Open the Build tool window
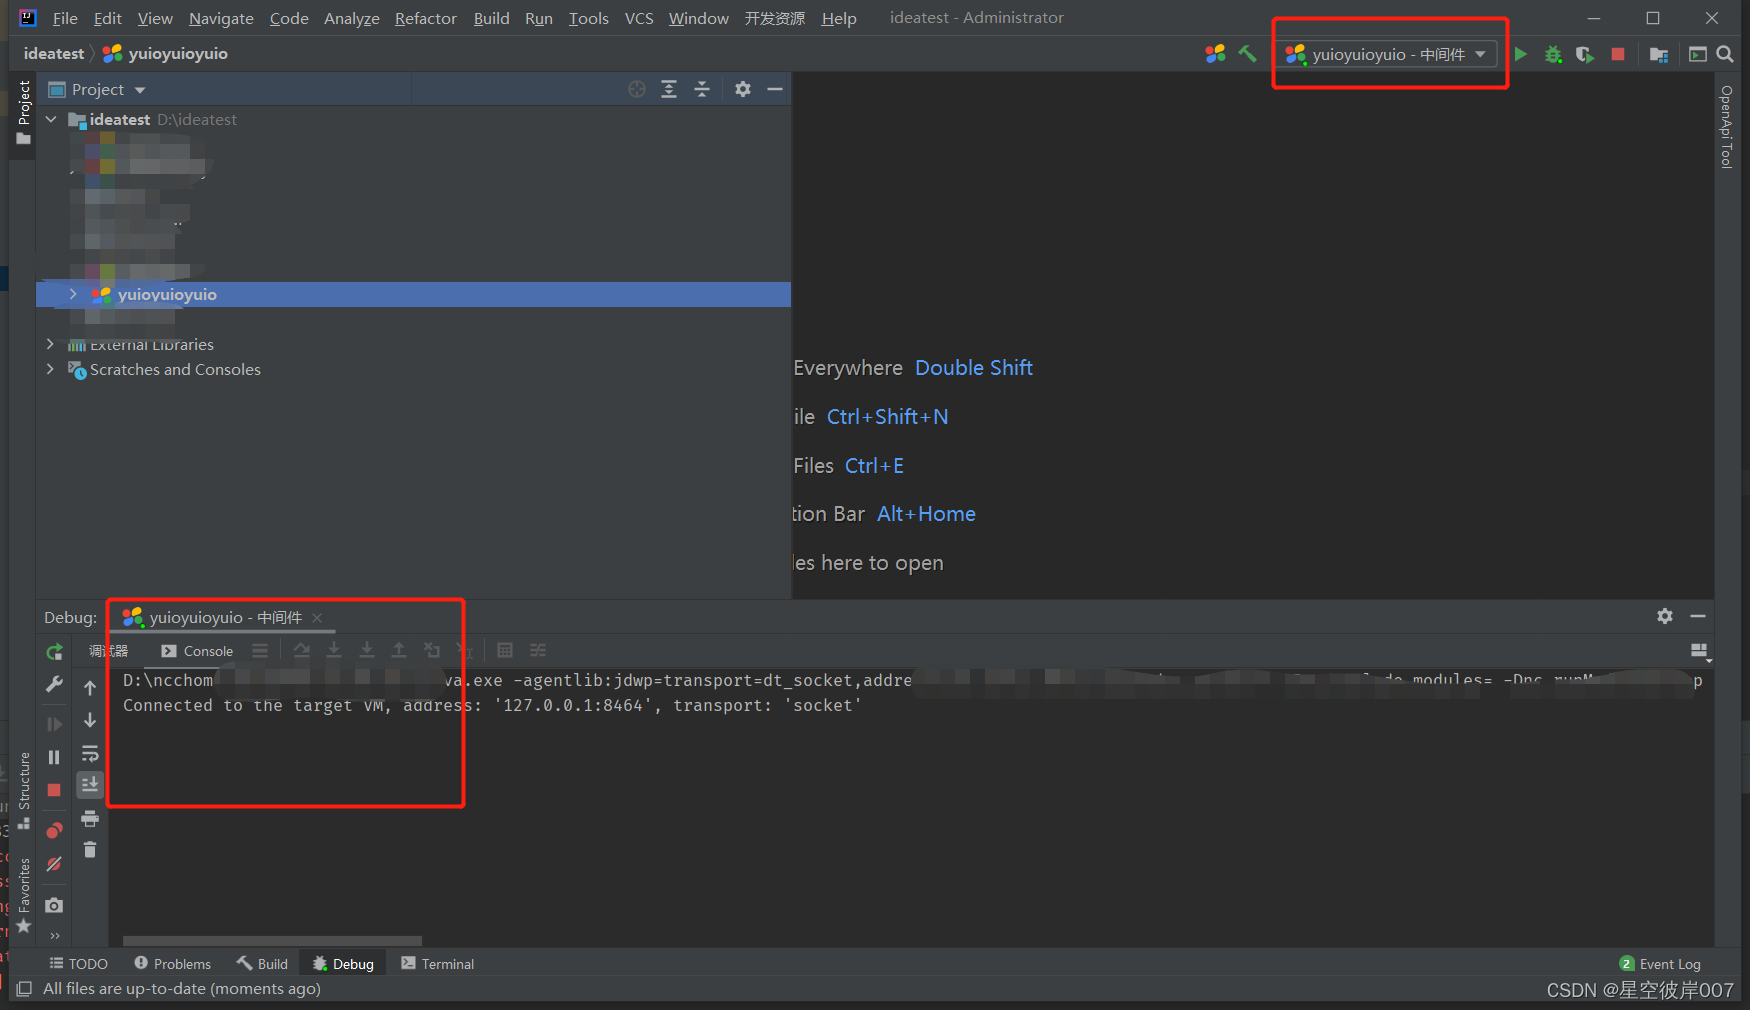 (262, 964)
